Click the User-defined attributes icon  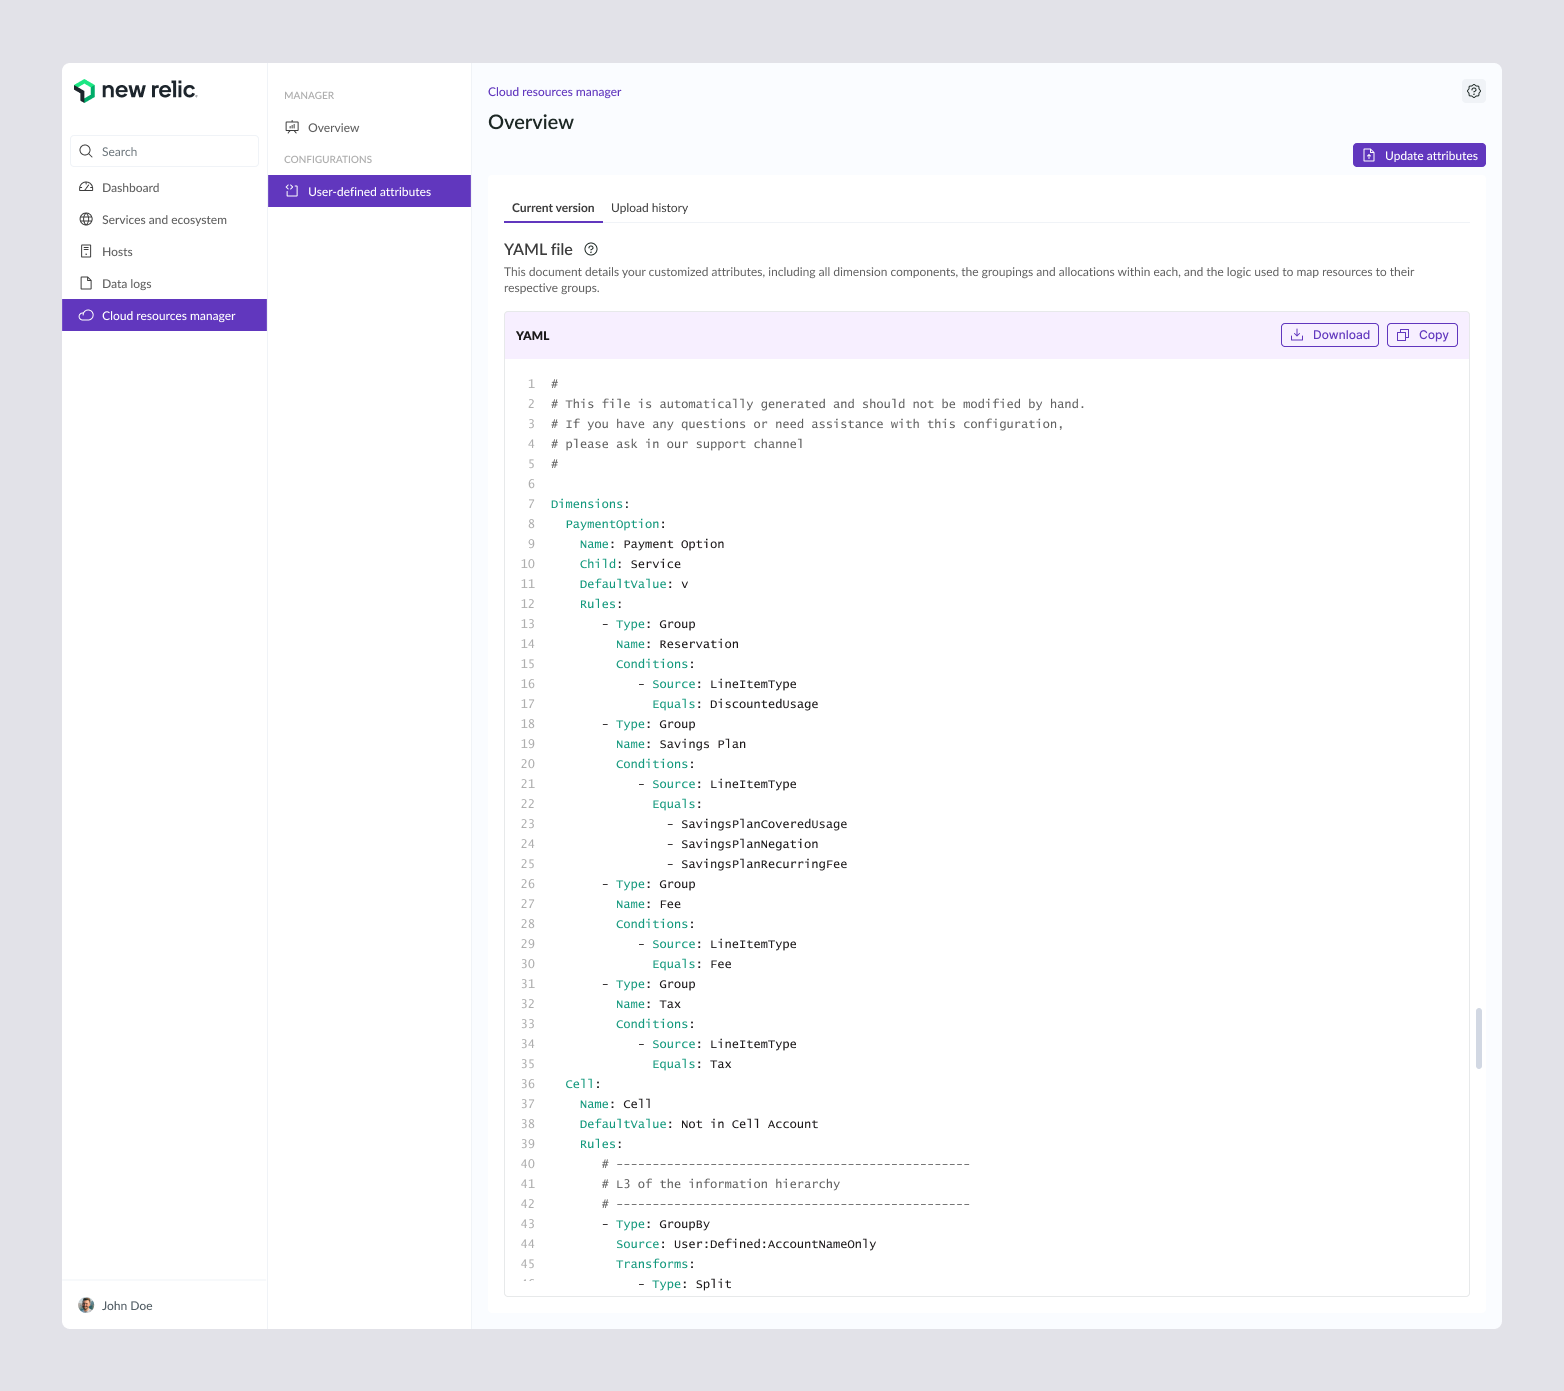(x=292, y=191)
